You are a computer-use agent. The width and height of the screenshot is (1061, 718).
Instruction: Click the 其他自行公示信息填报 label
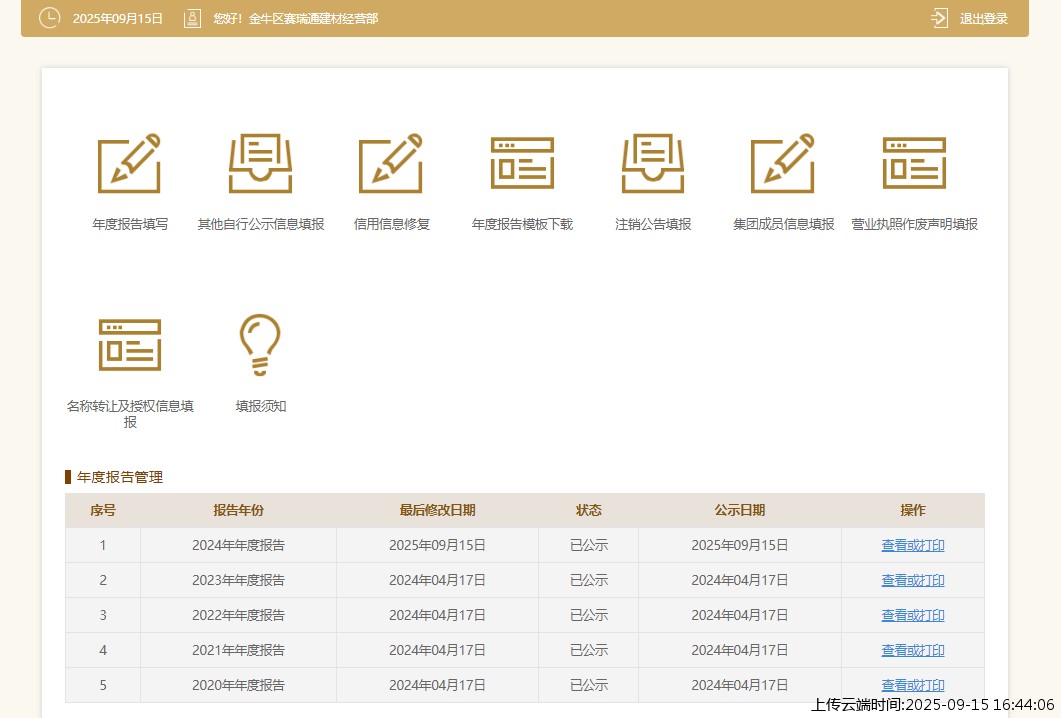[261, 224]
